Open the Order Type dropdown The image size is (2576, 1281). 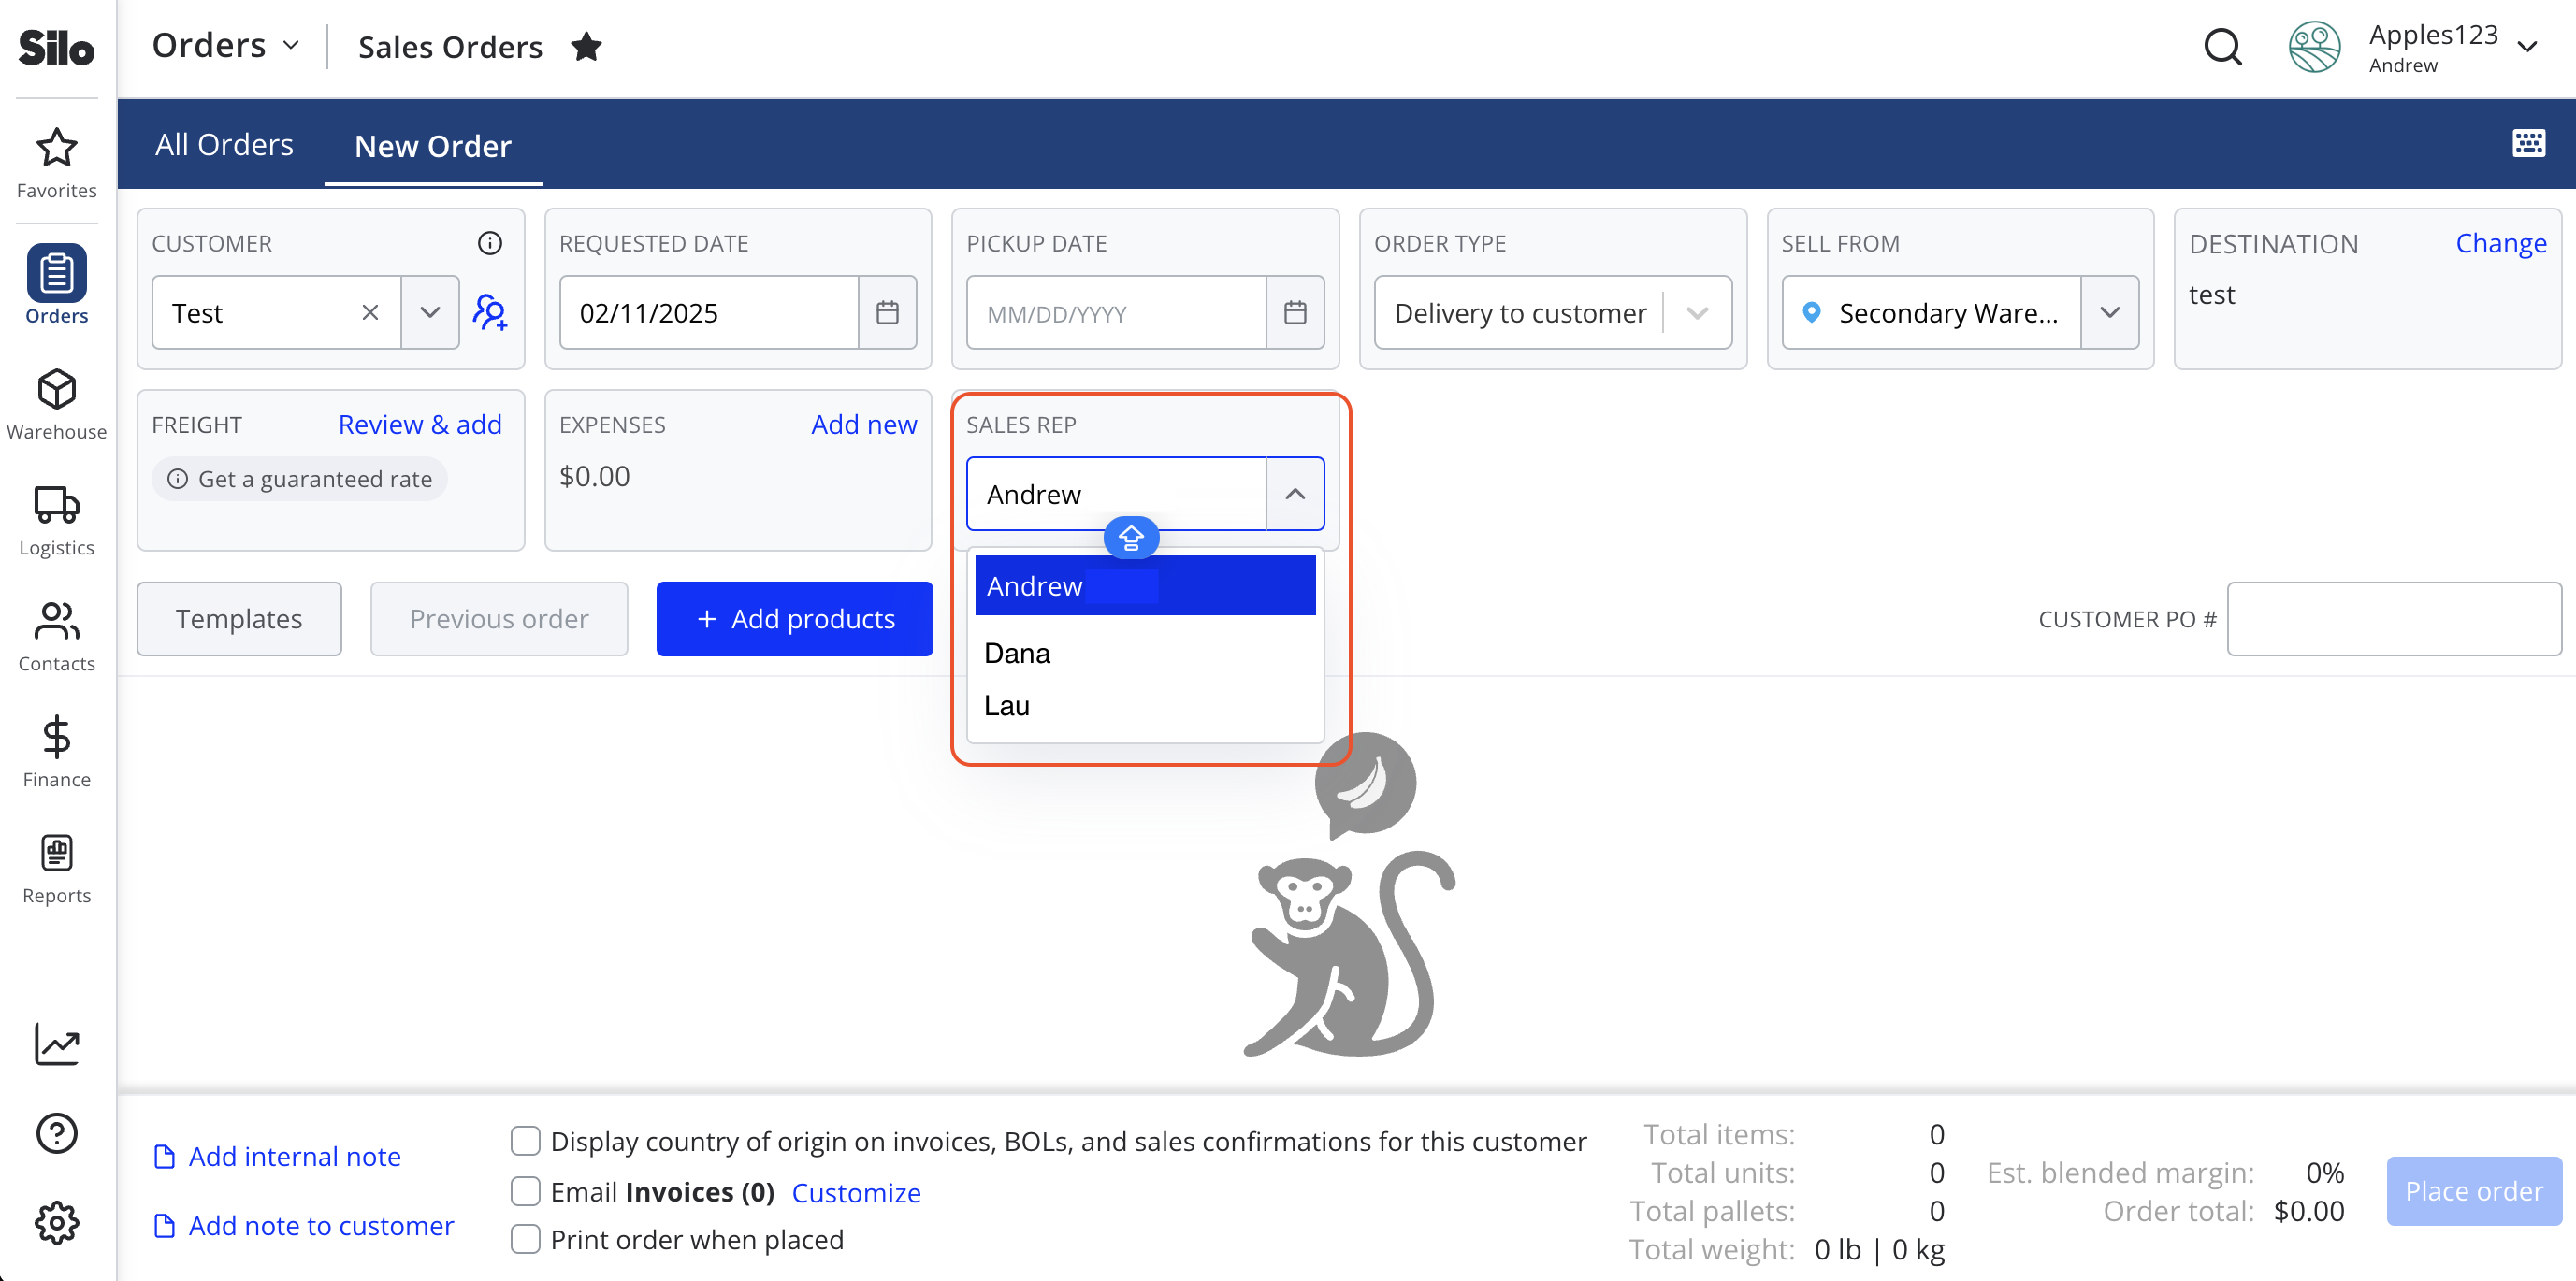(x=1552, y=313)
